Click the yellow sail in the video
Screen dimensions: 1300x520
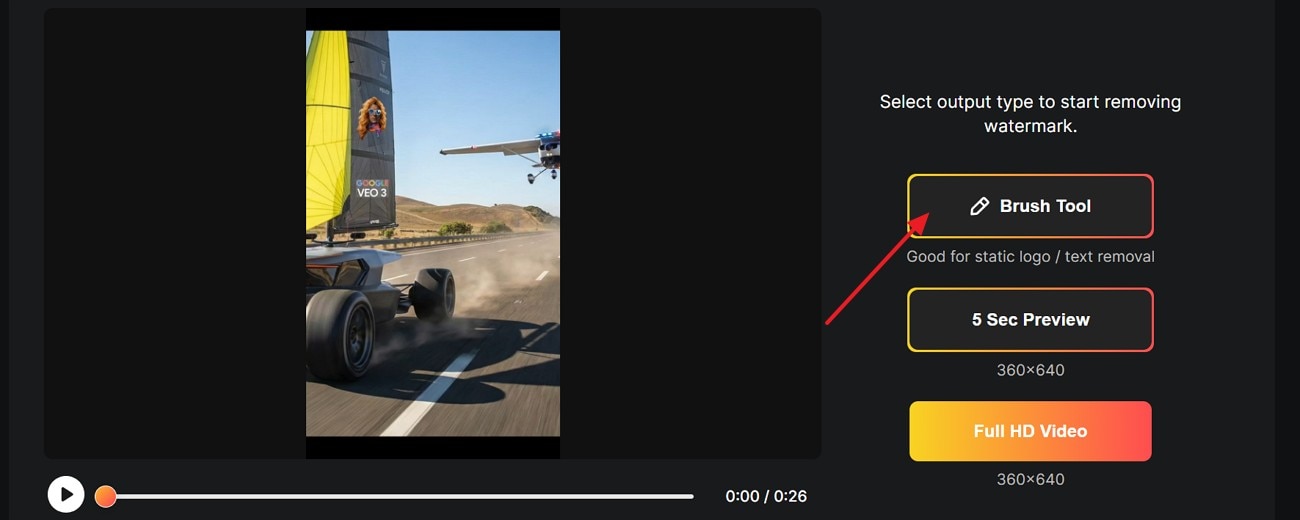tap(324, 130)
